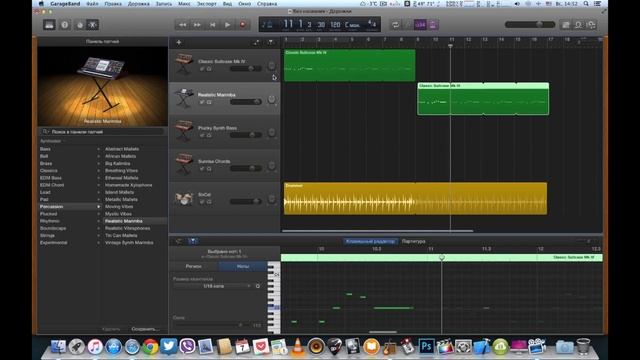Screen dimensions: 640x360
Task: Solo the Sunrise Chords track
Action: (209, 169)
